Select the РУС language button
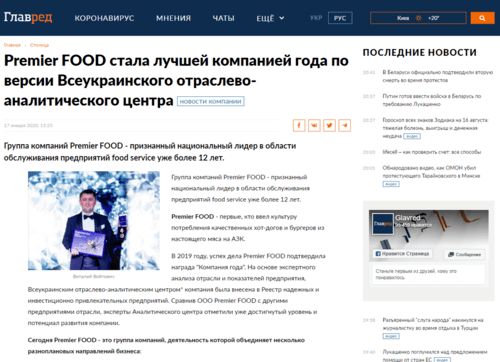The height and width of the screenshot is (362, 500). [340, 18]
